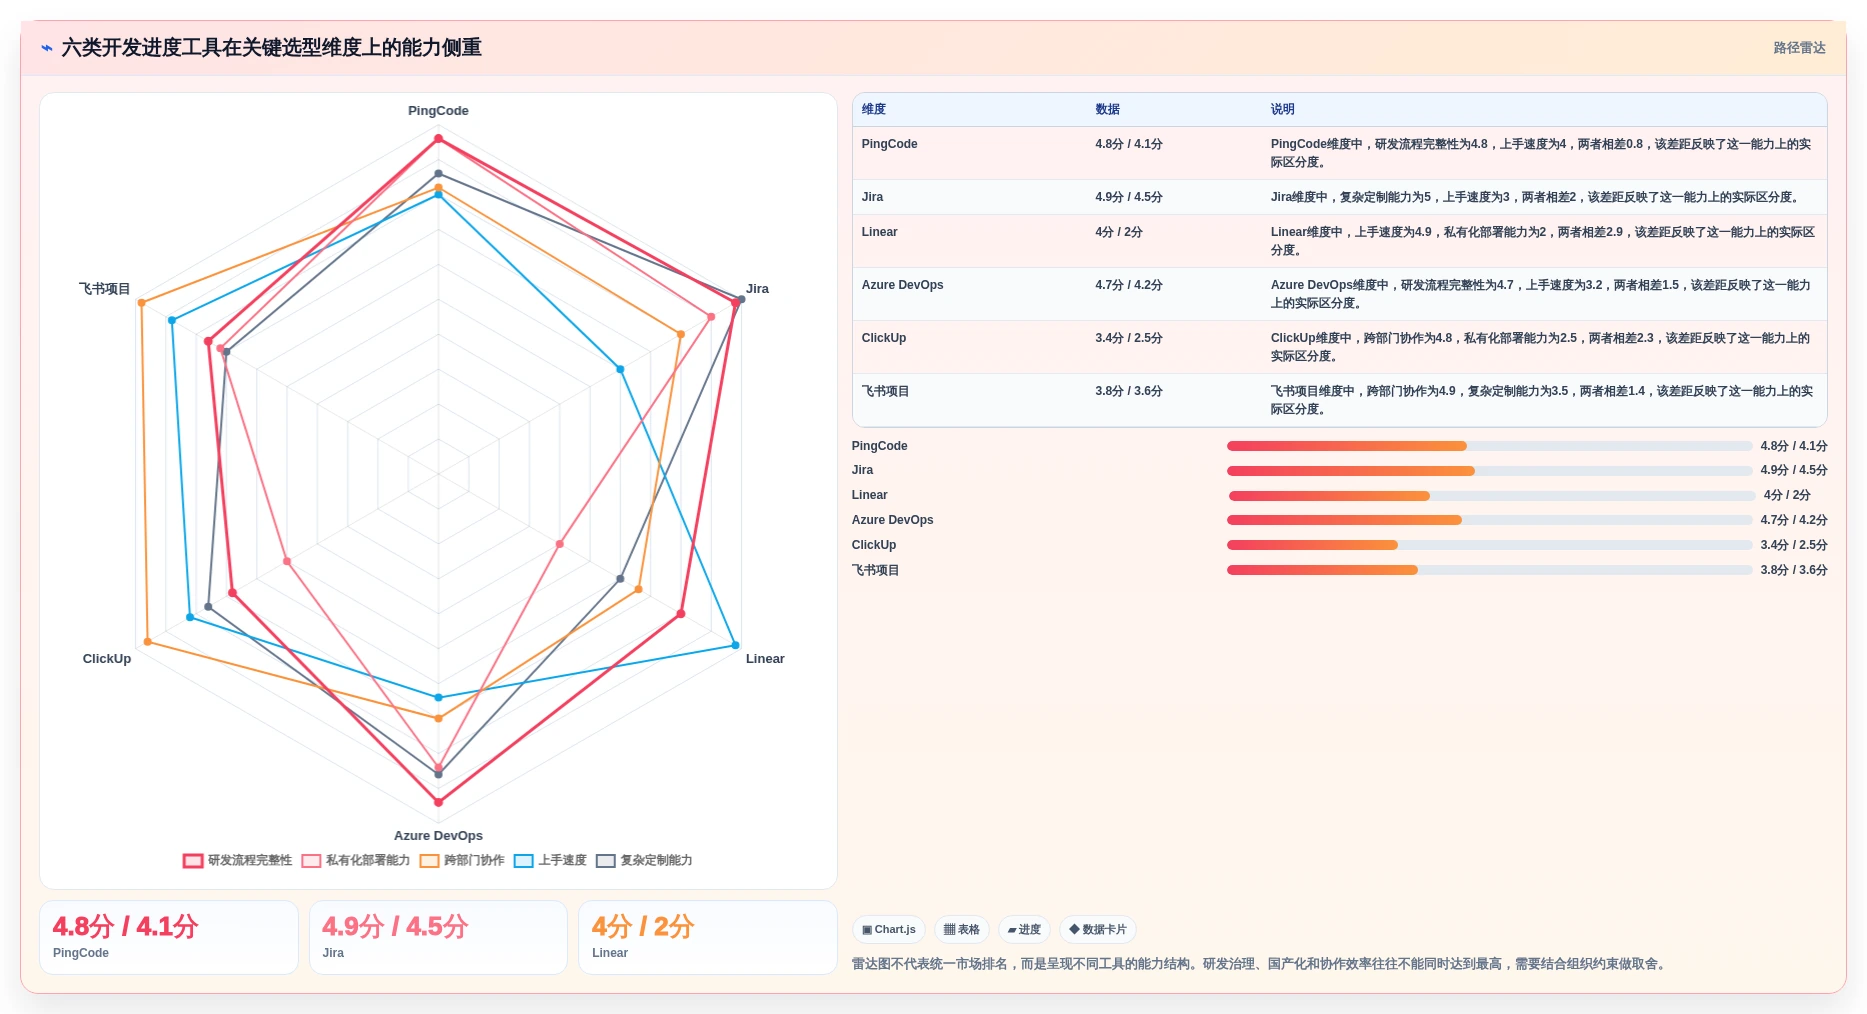The height and width of the screenshot is (1014, 1867).
Task: Click the 4.7分 / 4.2分 table cell
Action: click(1128, 285)
